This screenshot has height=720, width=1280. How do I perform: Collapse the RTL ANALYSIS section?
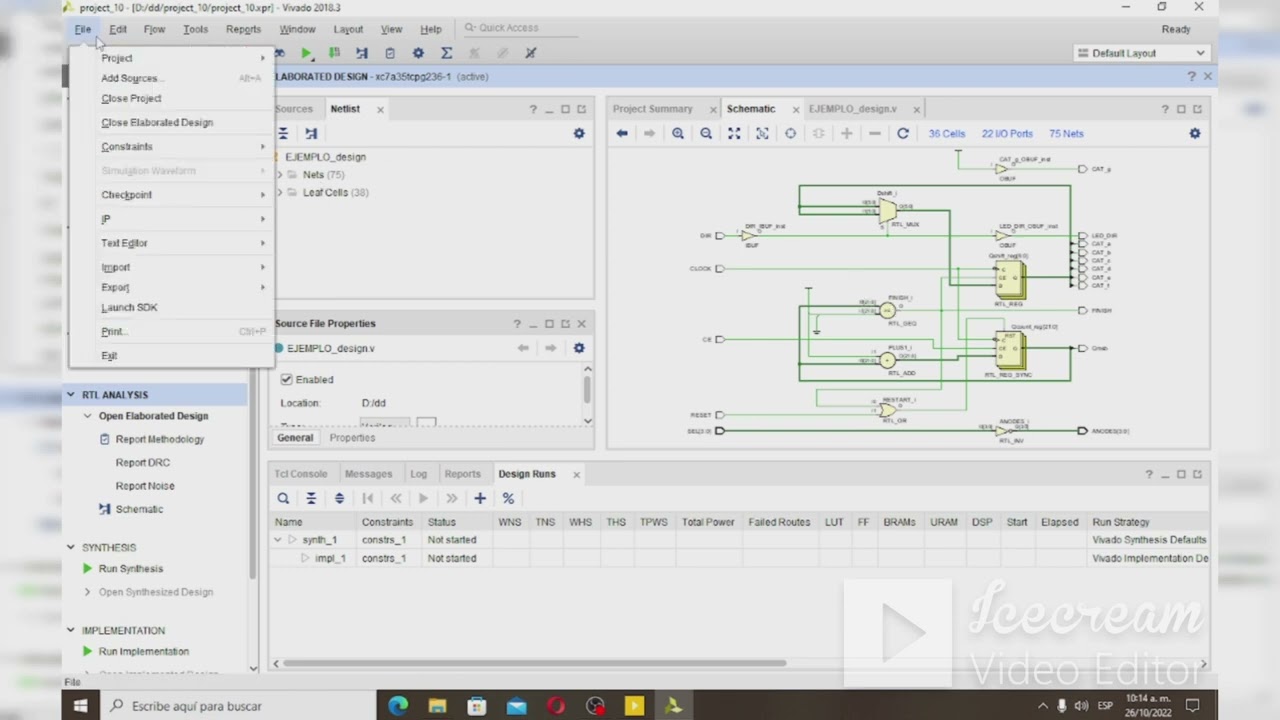[x=71, y=395]
